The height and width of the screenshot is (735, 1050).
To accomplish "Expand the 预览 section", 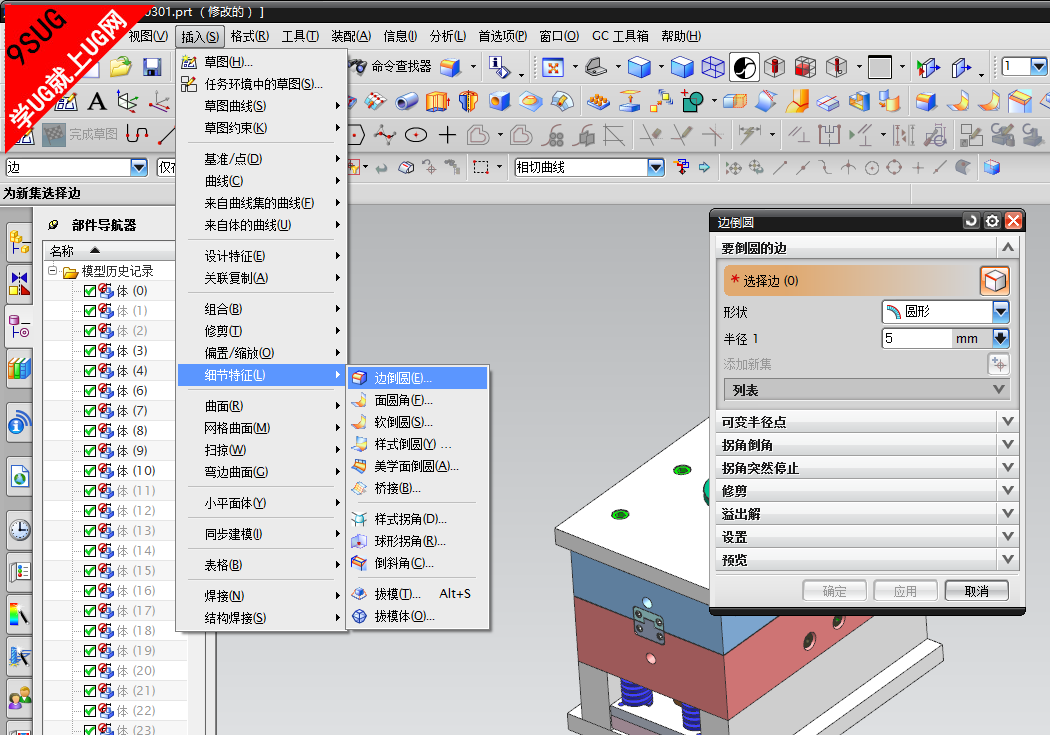I will [867, 560].
